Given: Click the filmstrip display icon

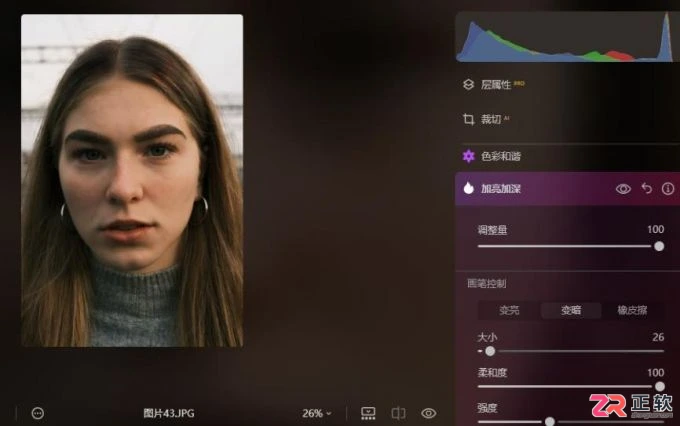Looking at the screenshot, I should click(x=368, y=413).
